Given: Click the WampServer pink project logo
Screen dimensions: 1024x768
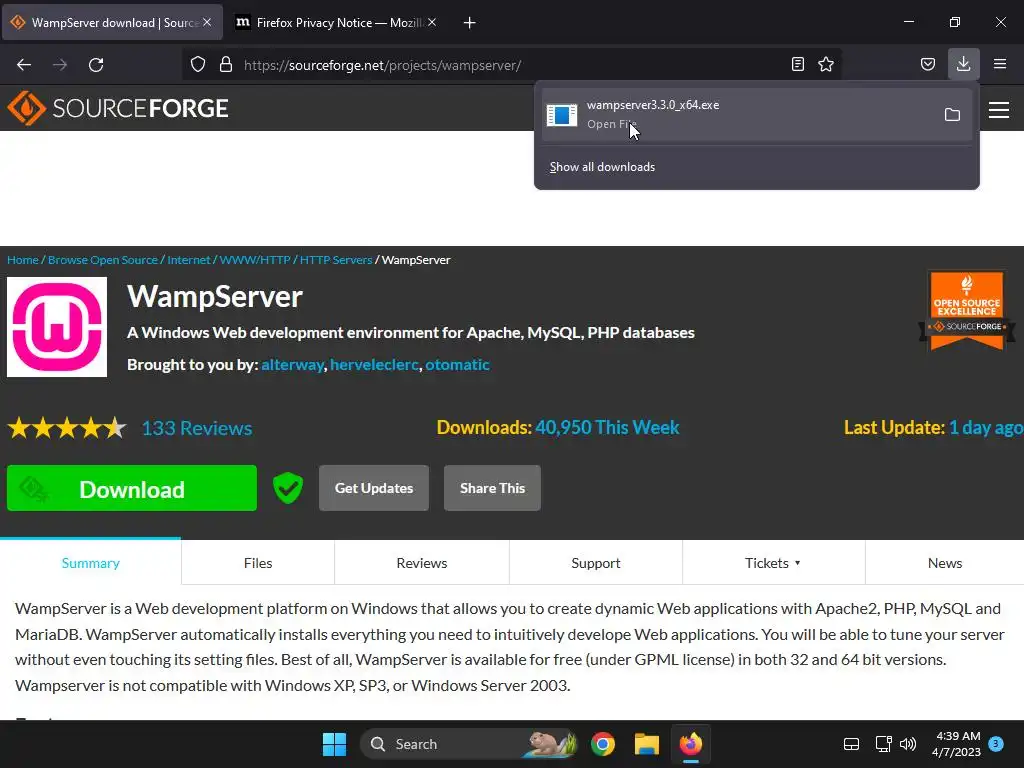Looking at the screenshot, I should pyautogui.click(x=57, y=327).
